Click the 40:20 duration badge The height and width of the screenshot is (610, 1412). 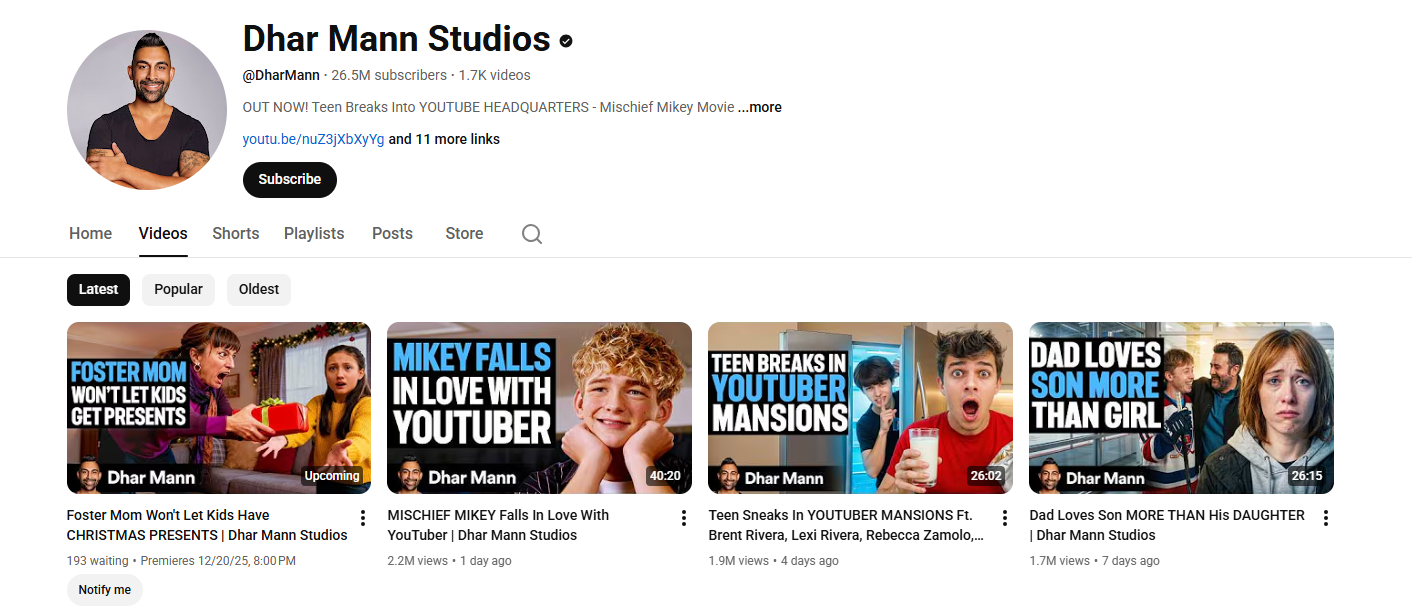pos(664,476)
